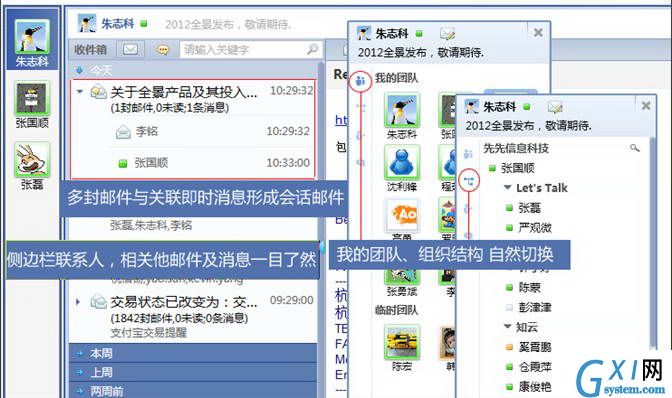Open 沈利锋 team member thumbnail
The width and height of the screenshot is (672, 398).
pyautogui.click(x=402, y=162)
